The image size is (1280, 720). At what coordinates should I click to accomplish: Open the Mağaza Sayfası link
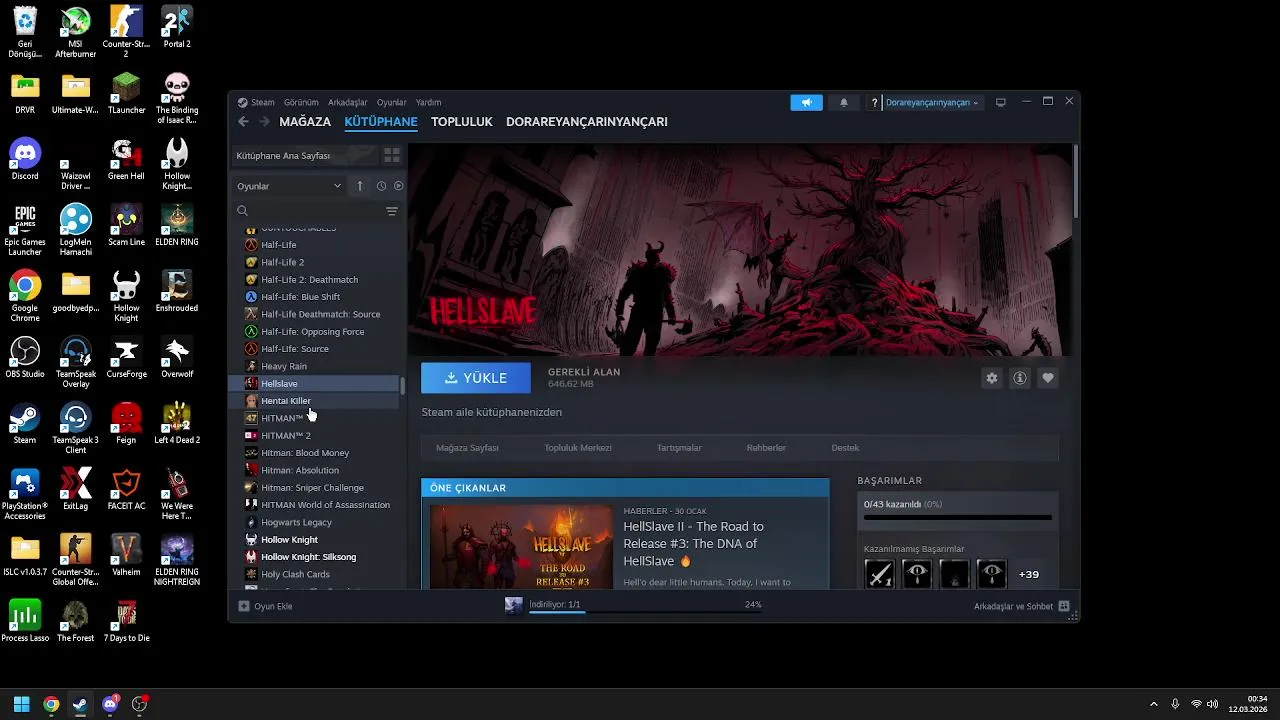[467, 448]
